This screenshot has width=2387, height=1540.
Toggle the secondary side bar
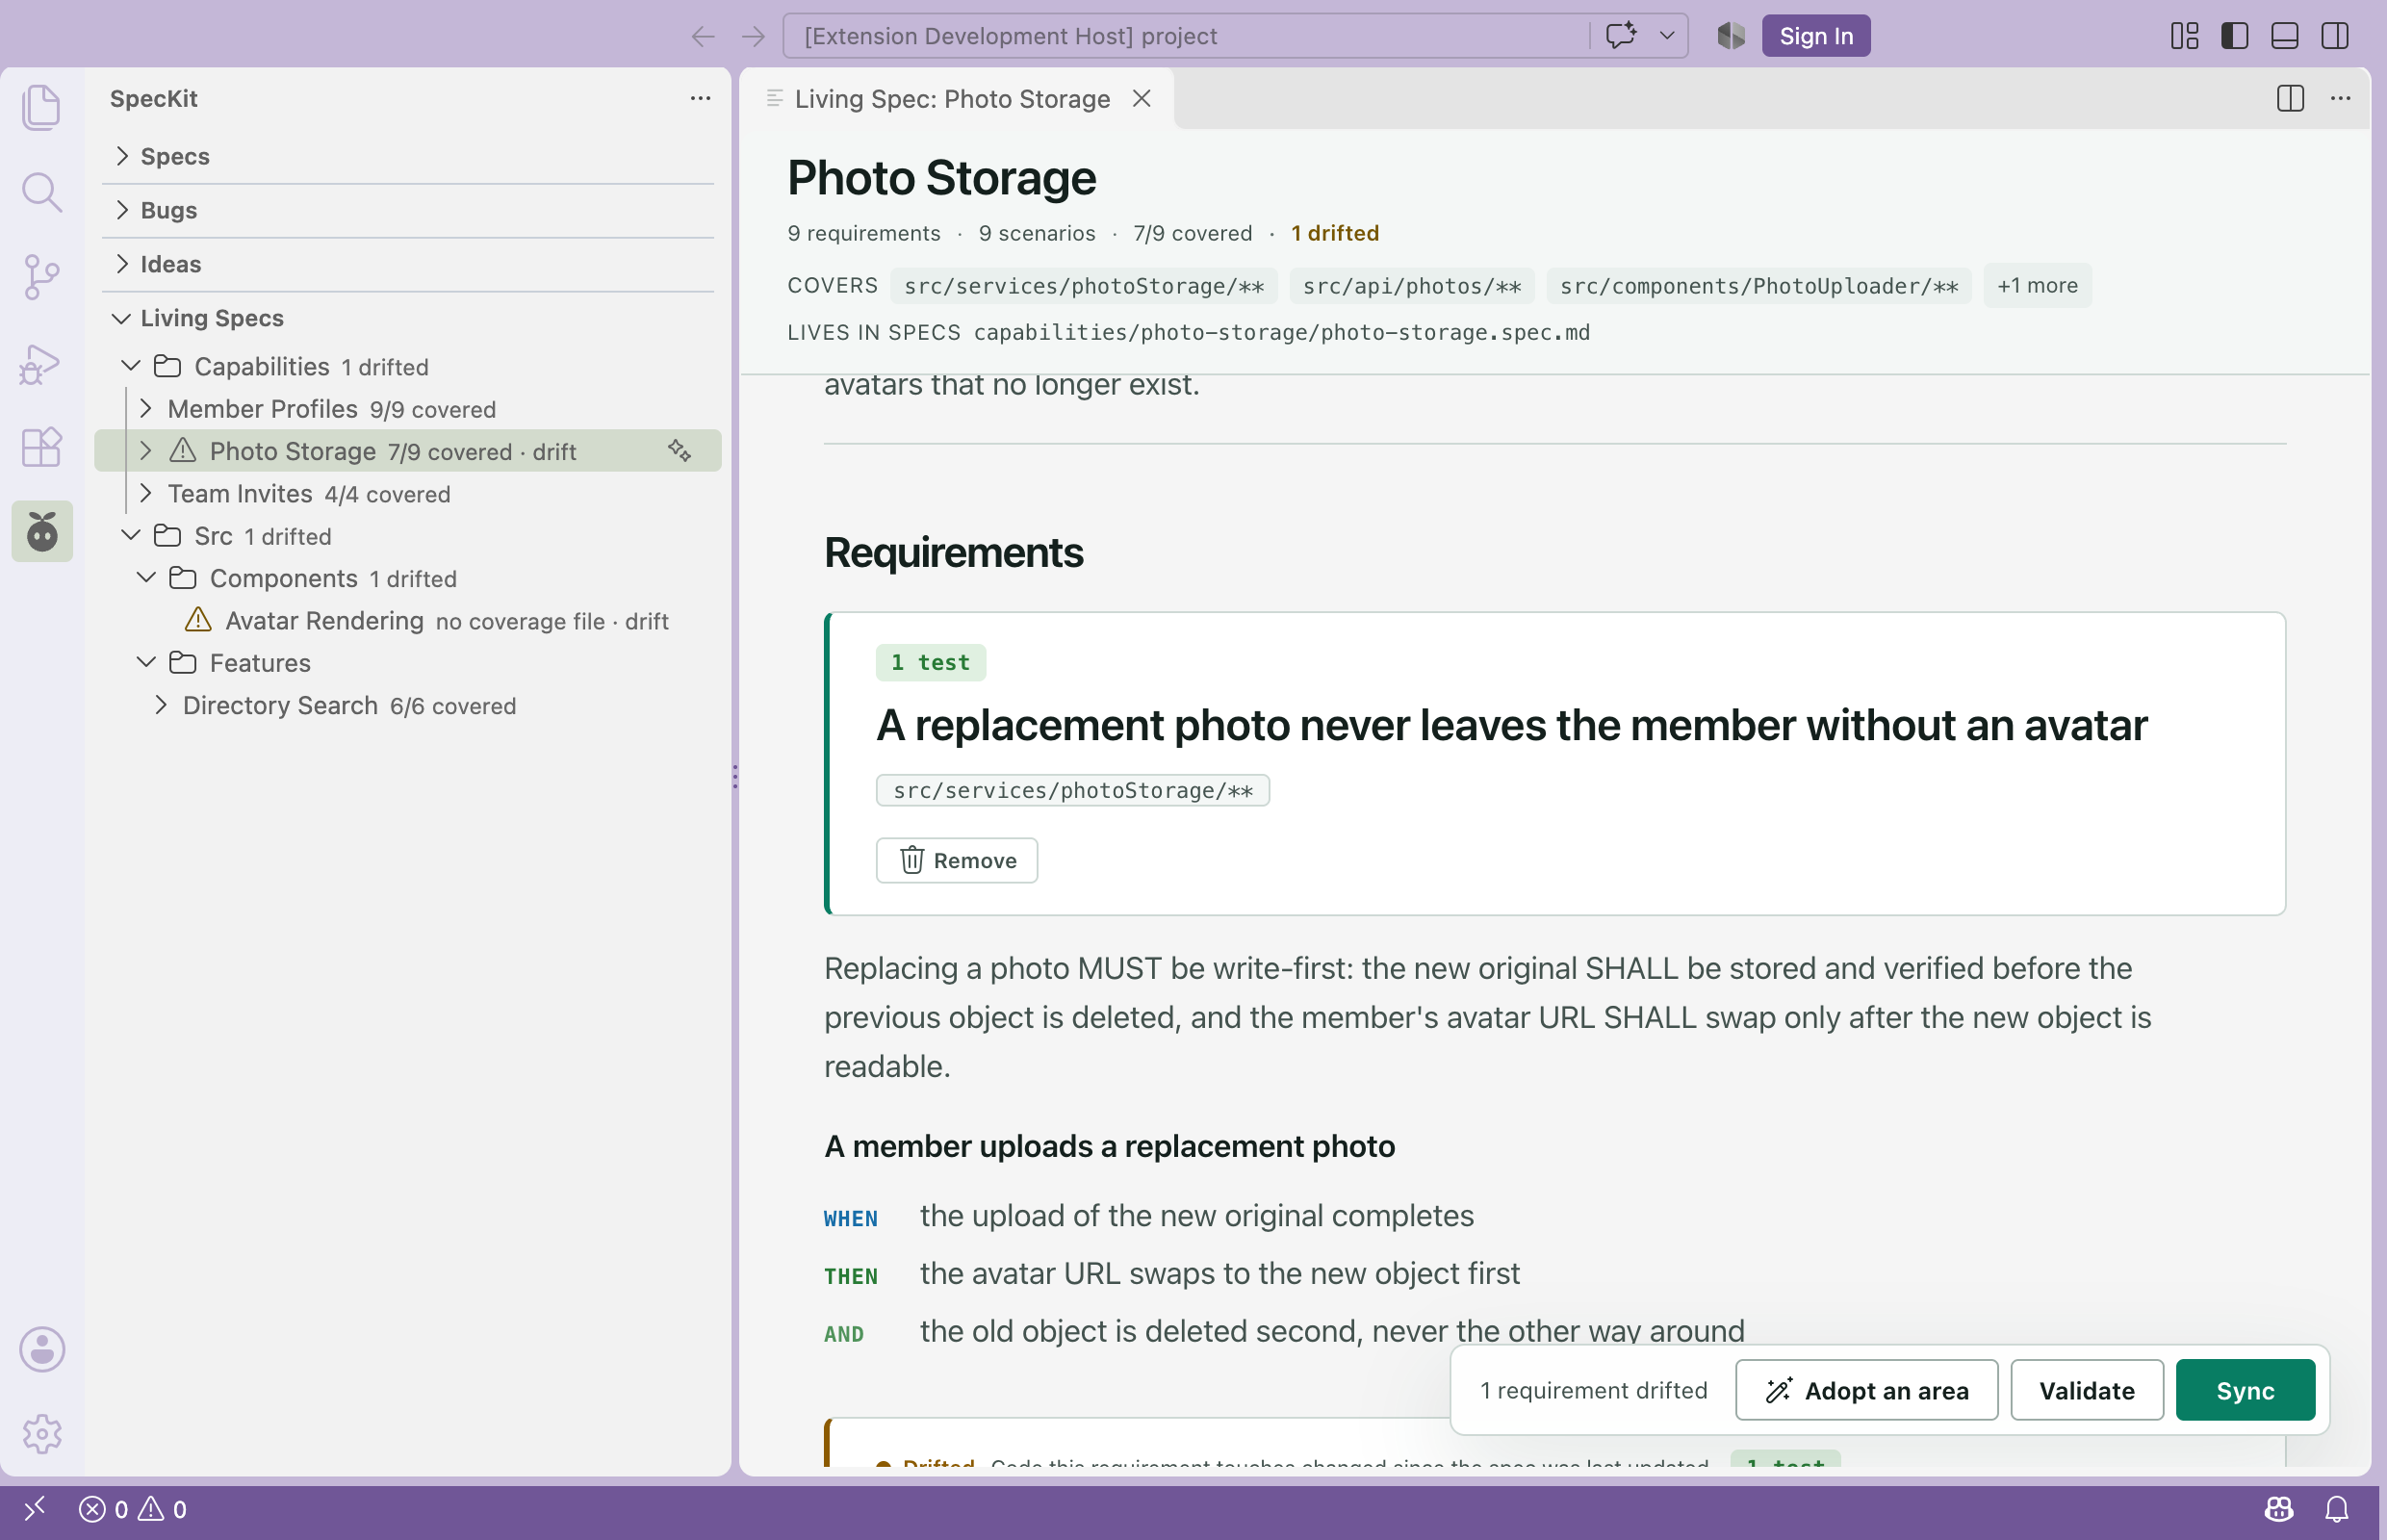[x=2335, y=36]
